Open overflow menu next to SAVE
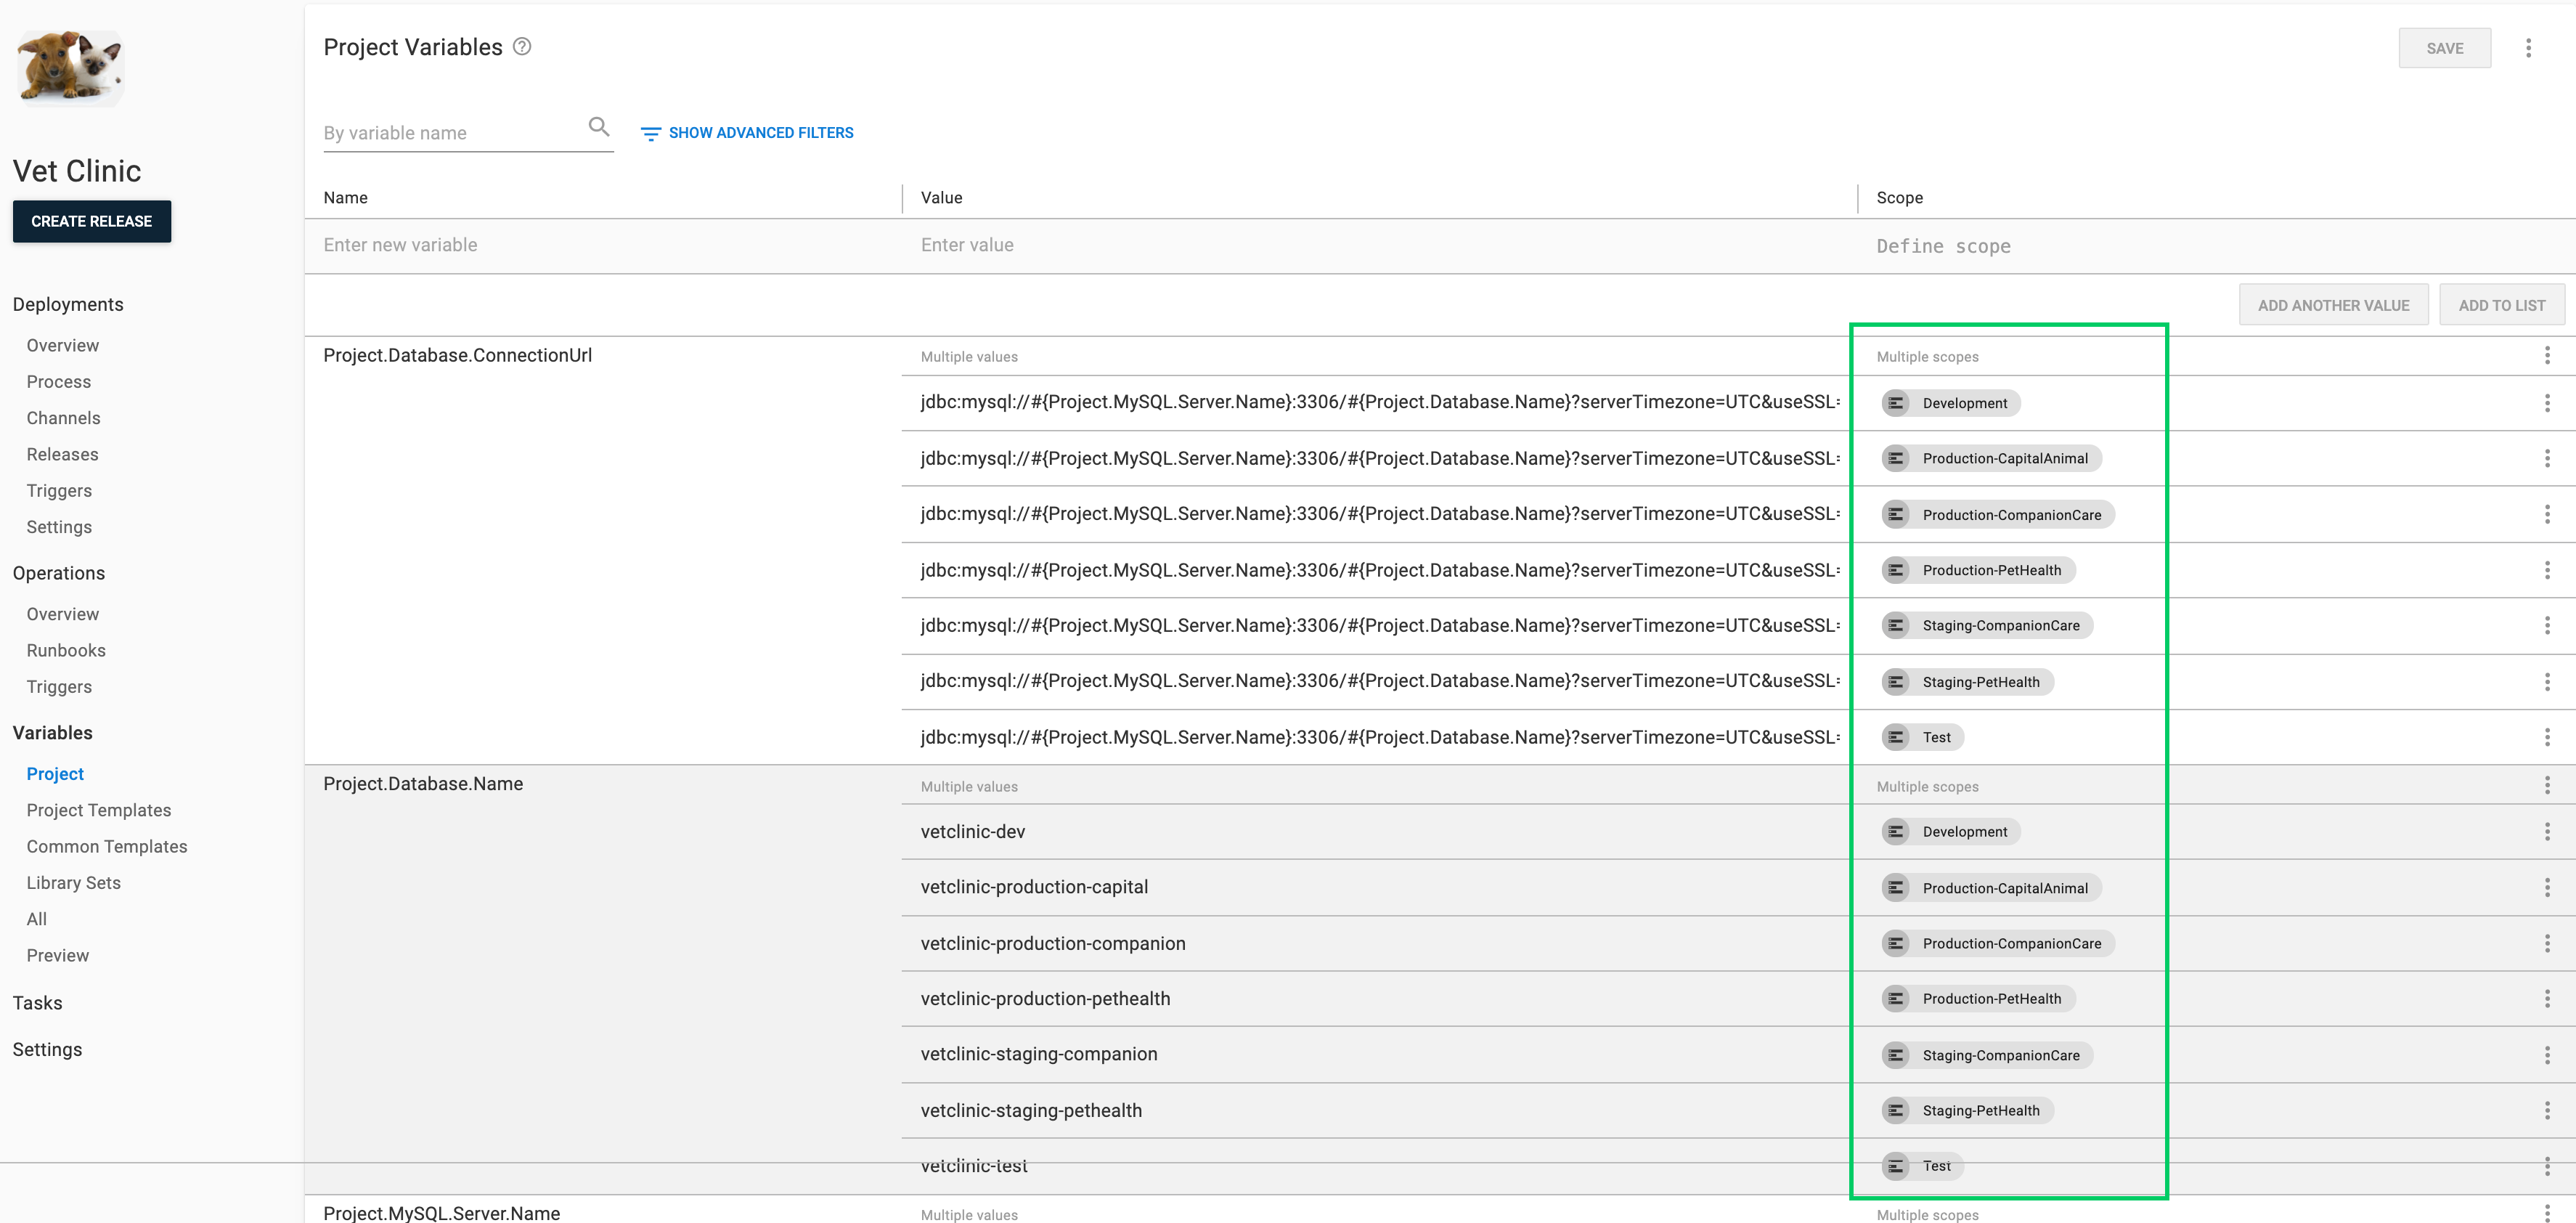 click(x=2527, y=48)
